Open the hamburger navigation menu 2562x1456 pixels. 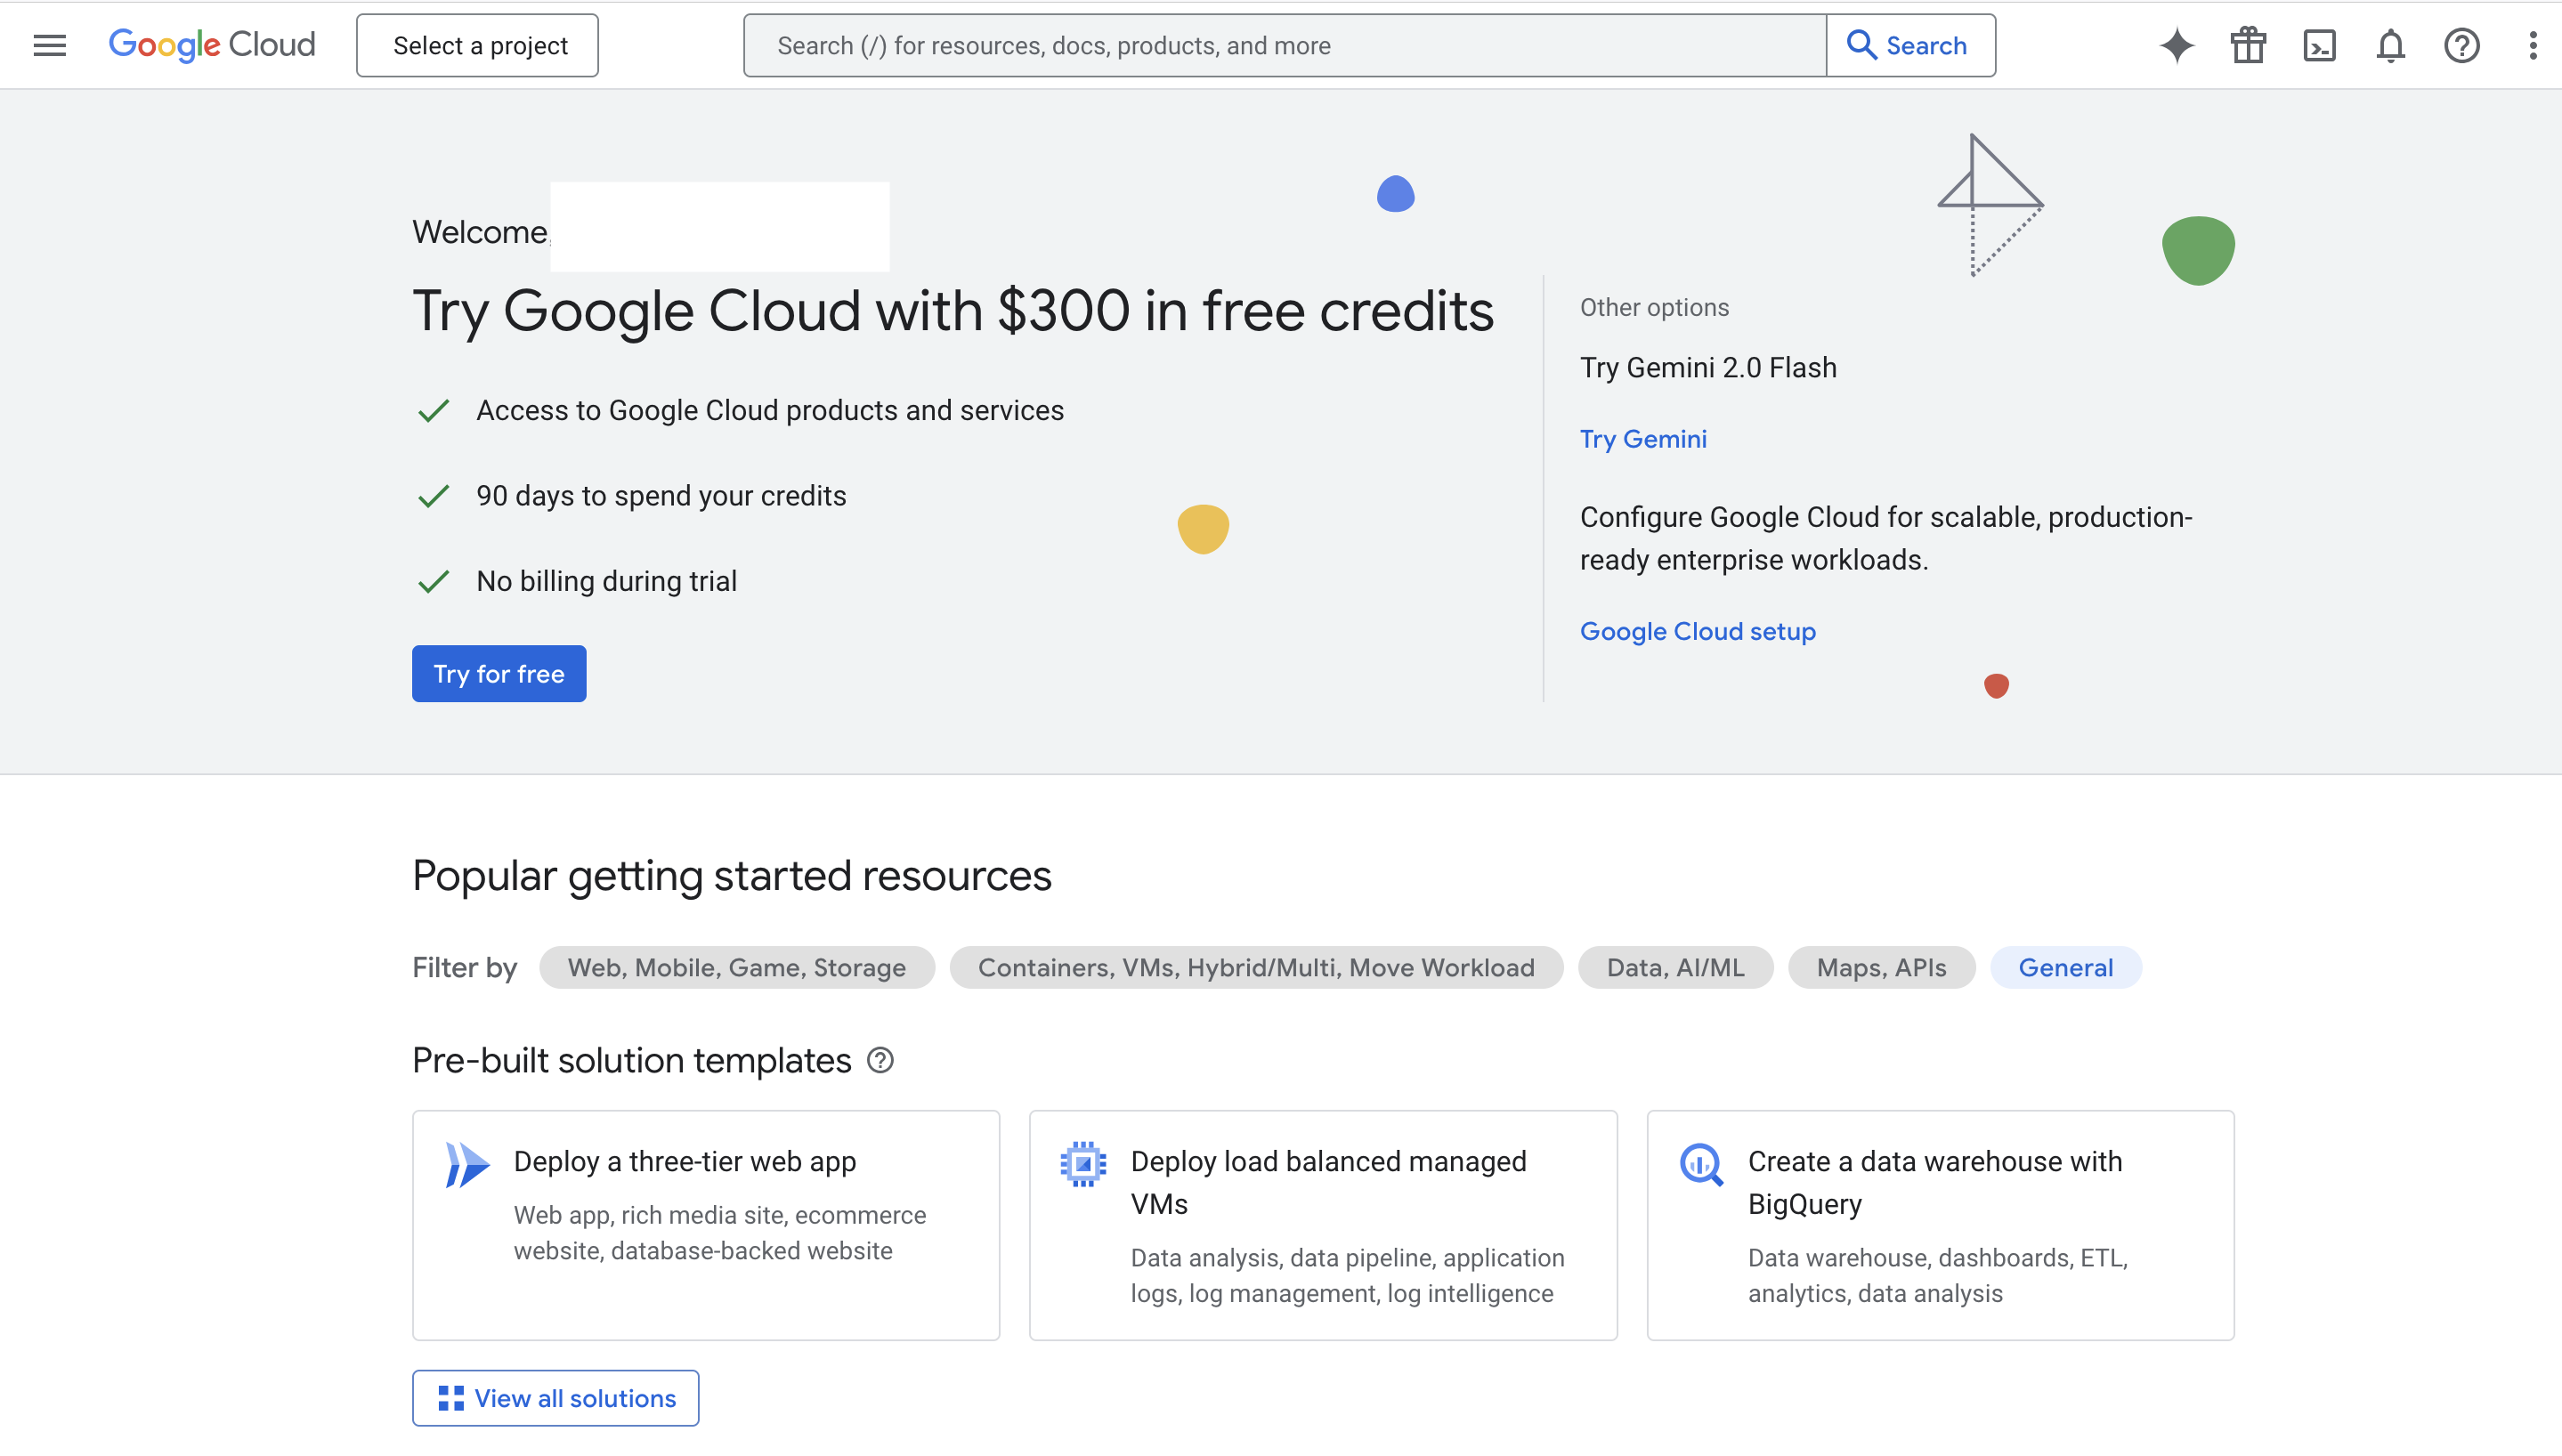click(49, 45)
